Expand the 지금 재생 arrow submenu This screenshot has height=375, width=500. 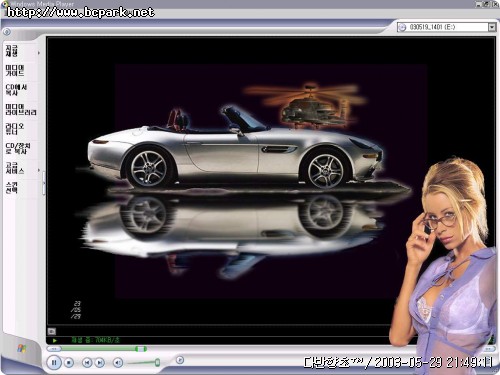[39, 53]
